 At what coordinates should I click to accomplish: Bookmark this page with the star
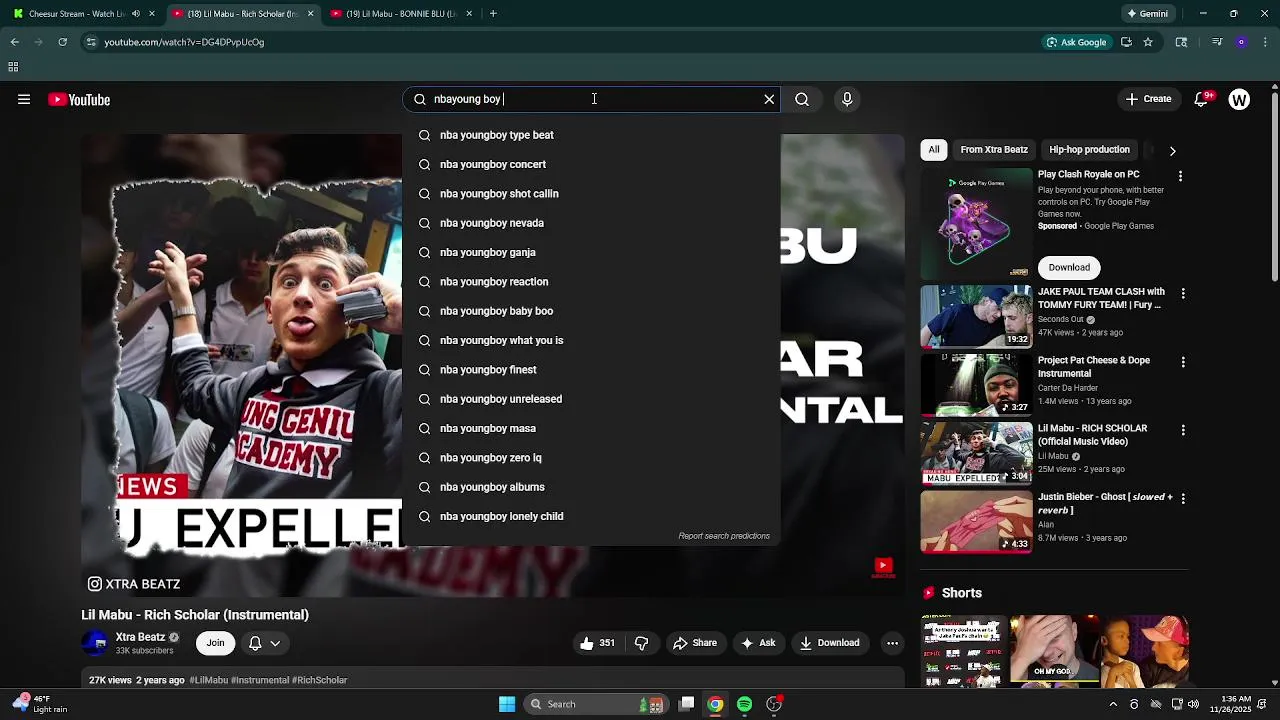(x=1148, y=42)
